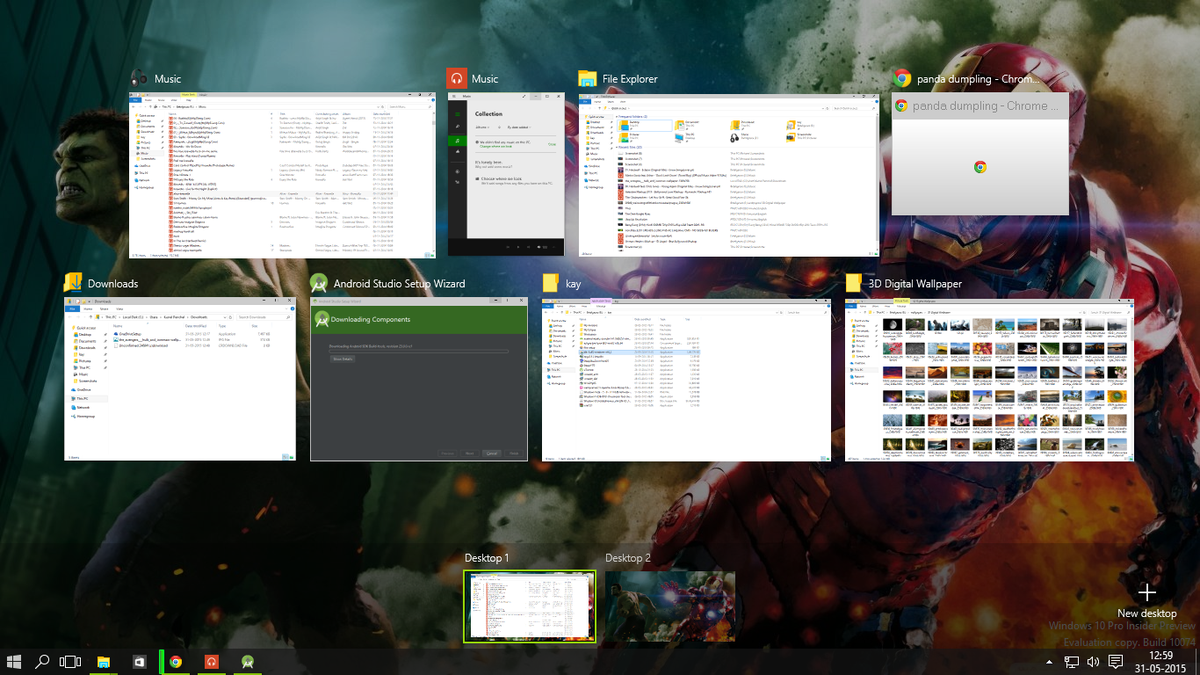Select the Downloads window thumbnail

pos(180,378)
